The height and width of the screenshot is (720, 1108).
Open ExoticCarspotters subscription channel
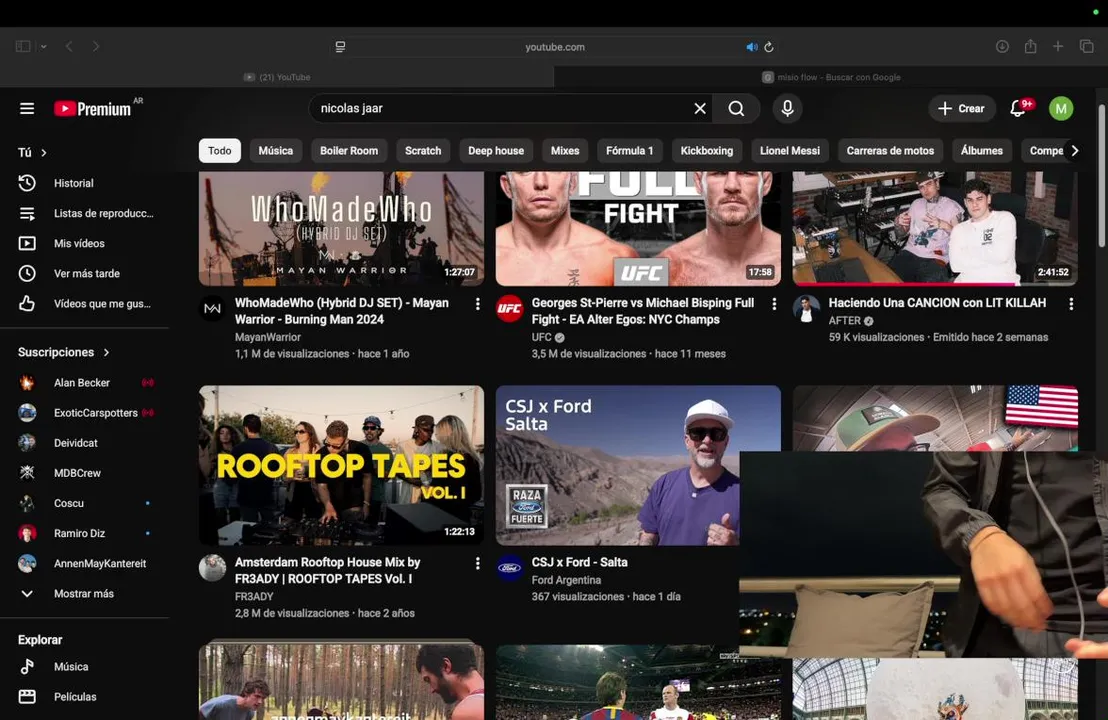click(x=85, y=413)
